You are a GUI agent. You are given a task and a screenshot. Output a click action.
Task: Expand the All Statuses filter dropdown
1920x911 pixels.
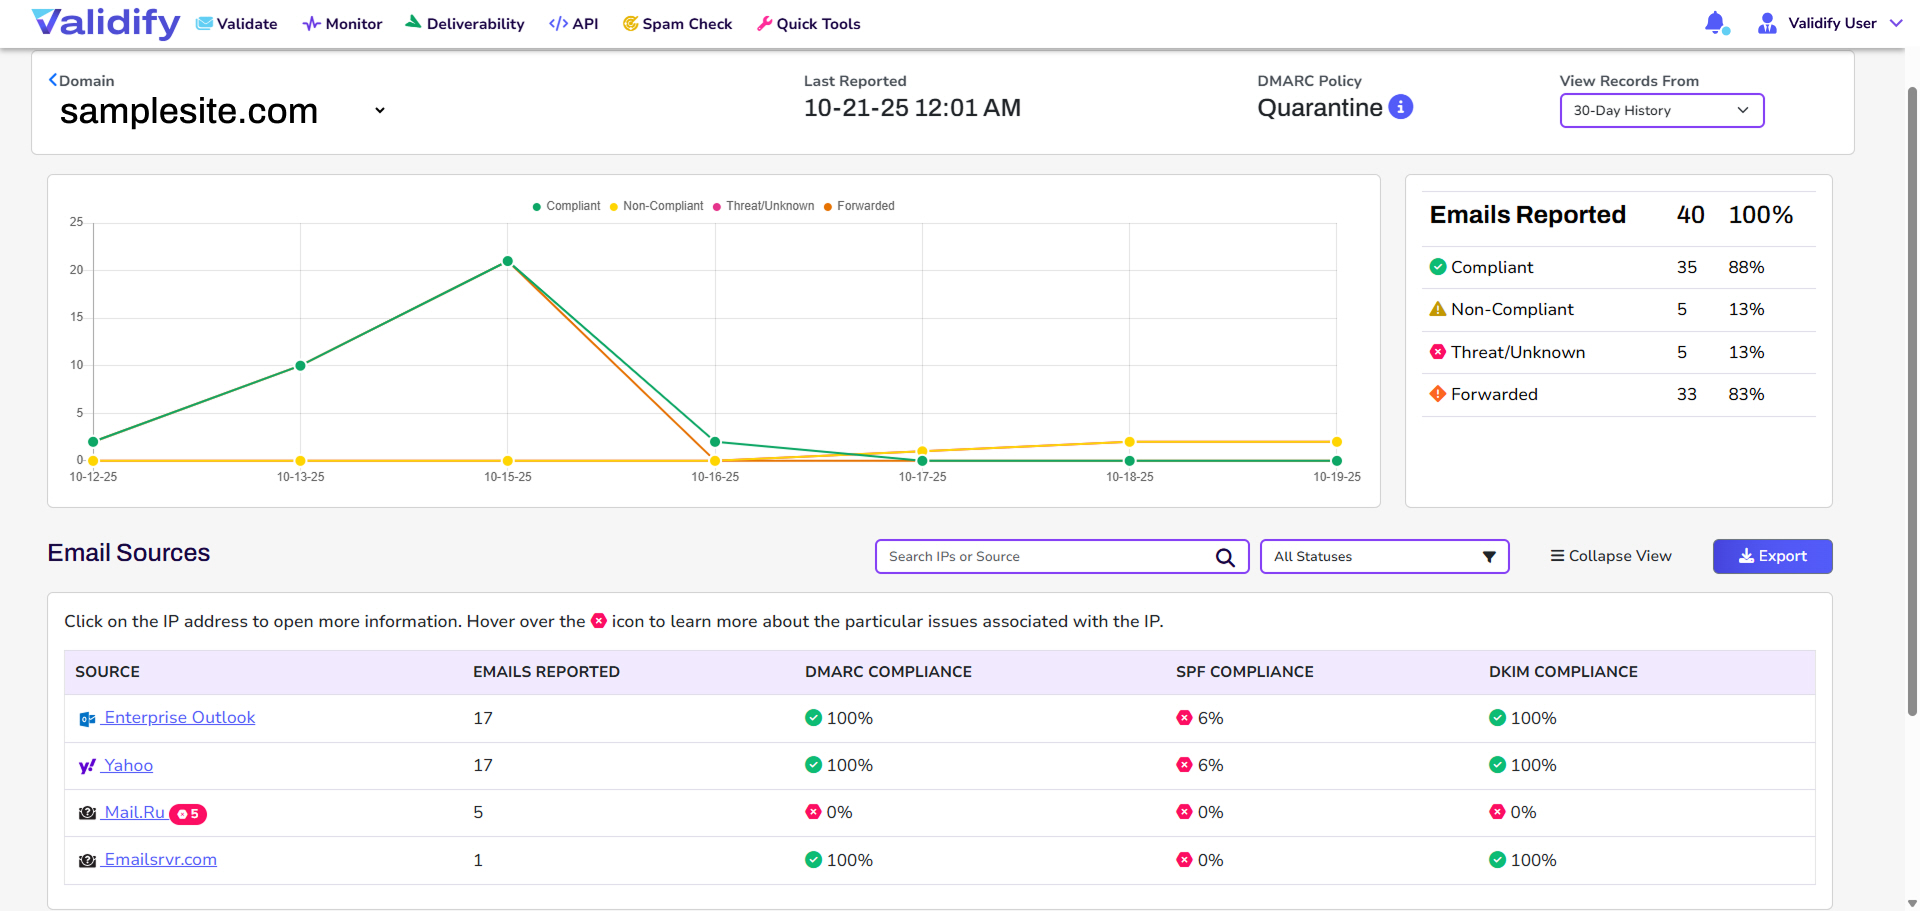[x=1384, y=557]
